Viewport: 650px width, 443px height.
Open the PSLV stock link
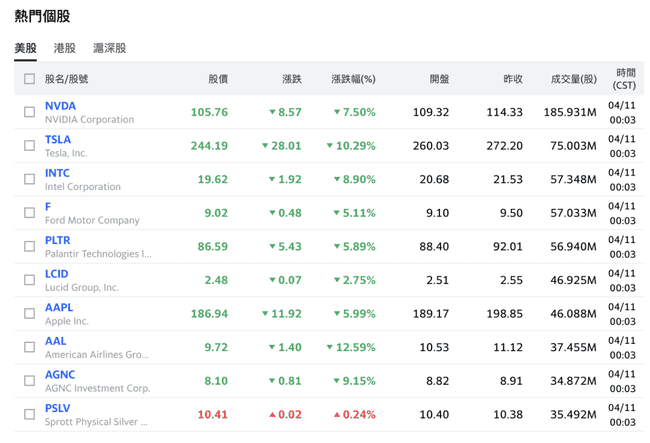click(58, 408)
